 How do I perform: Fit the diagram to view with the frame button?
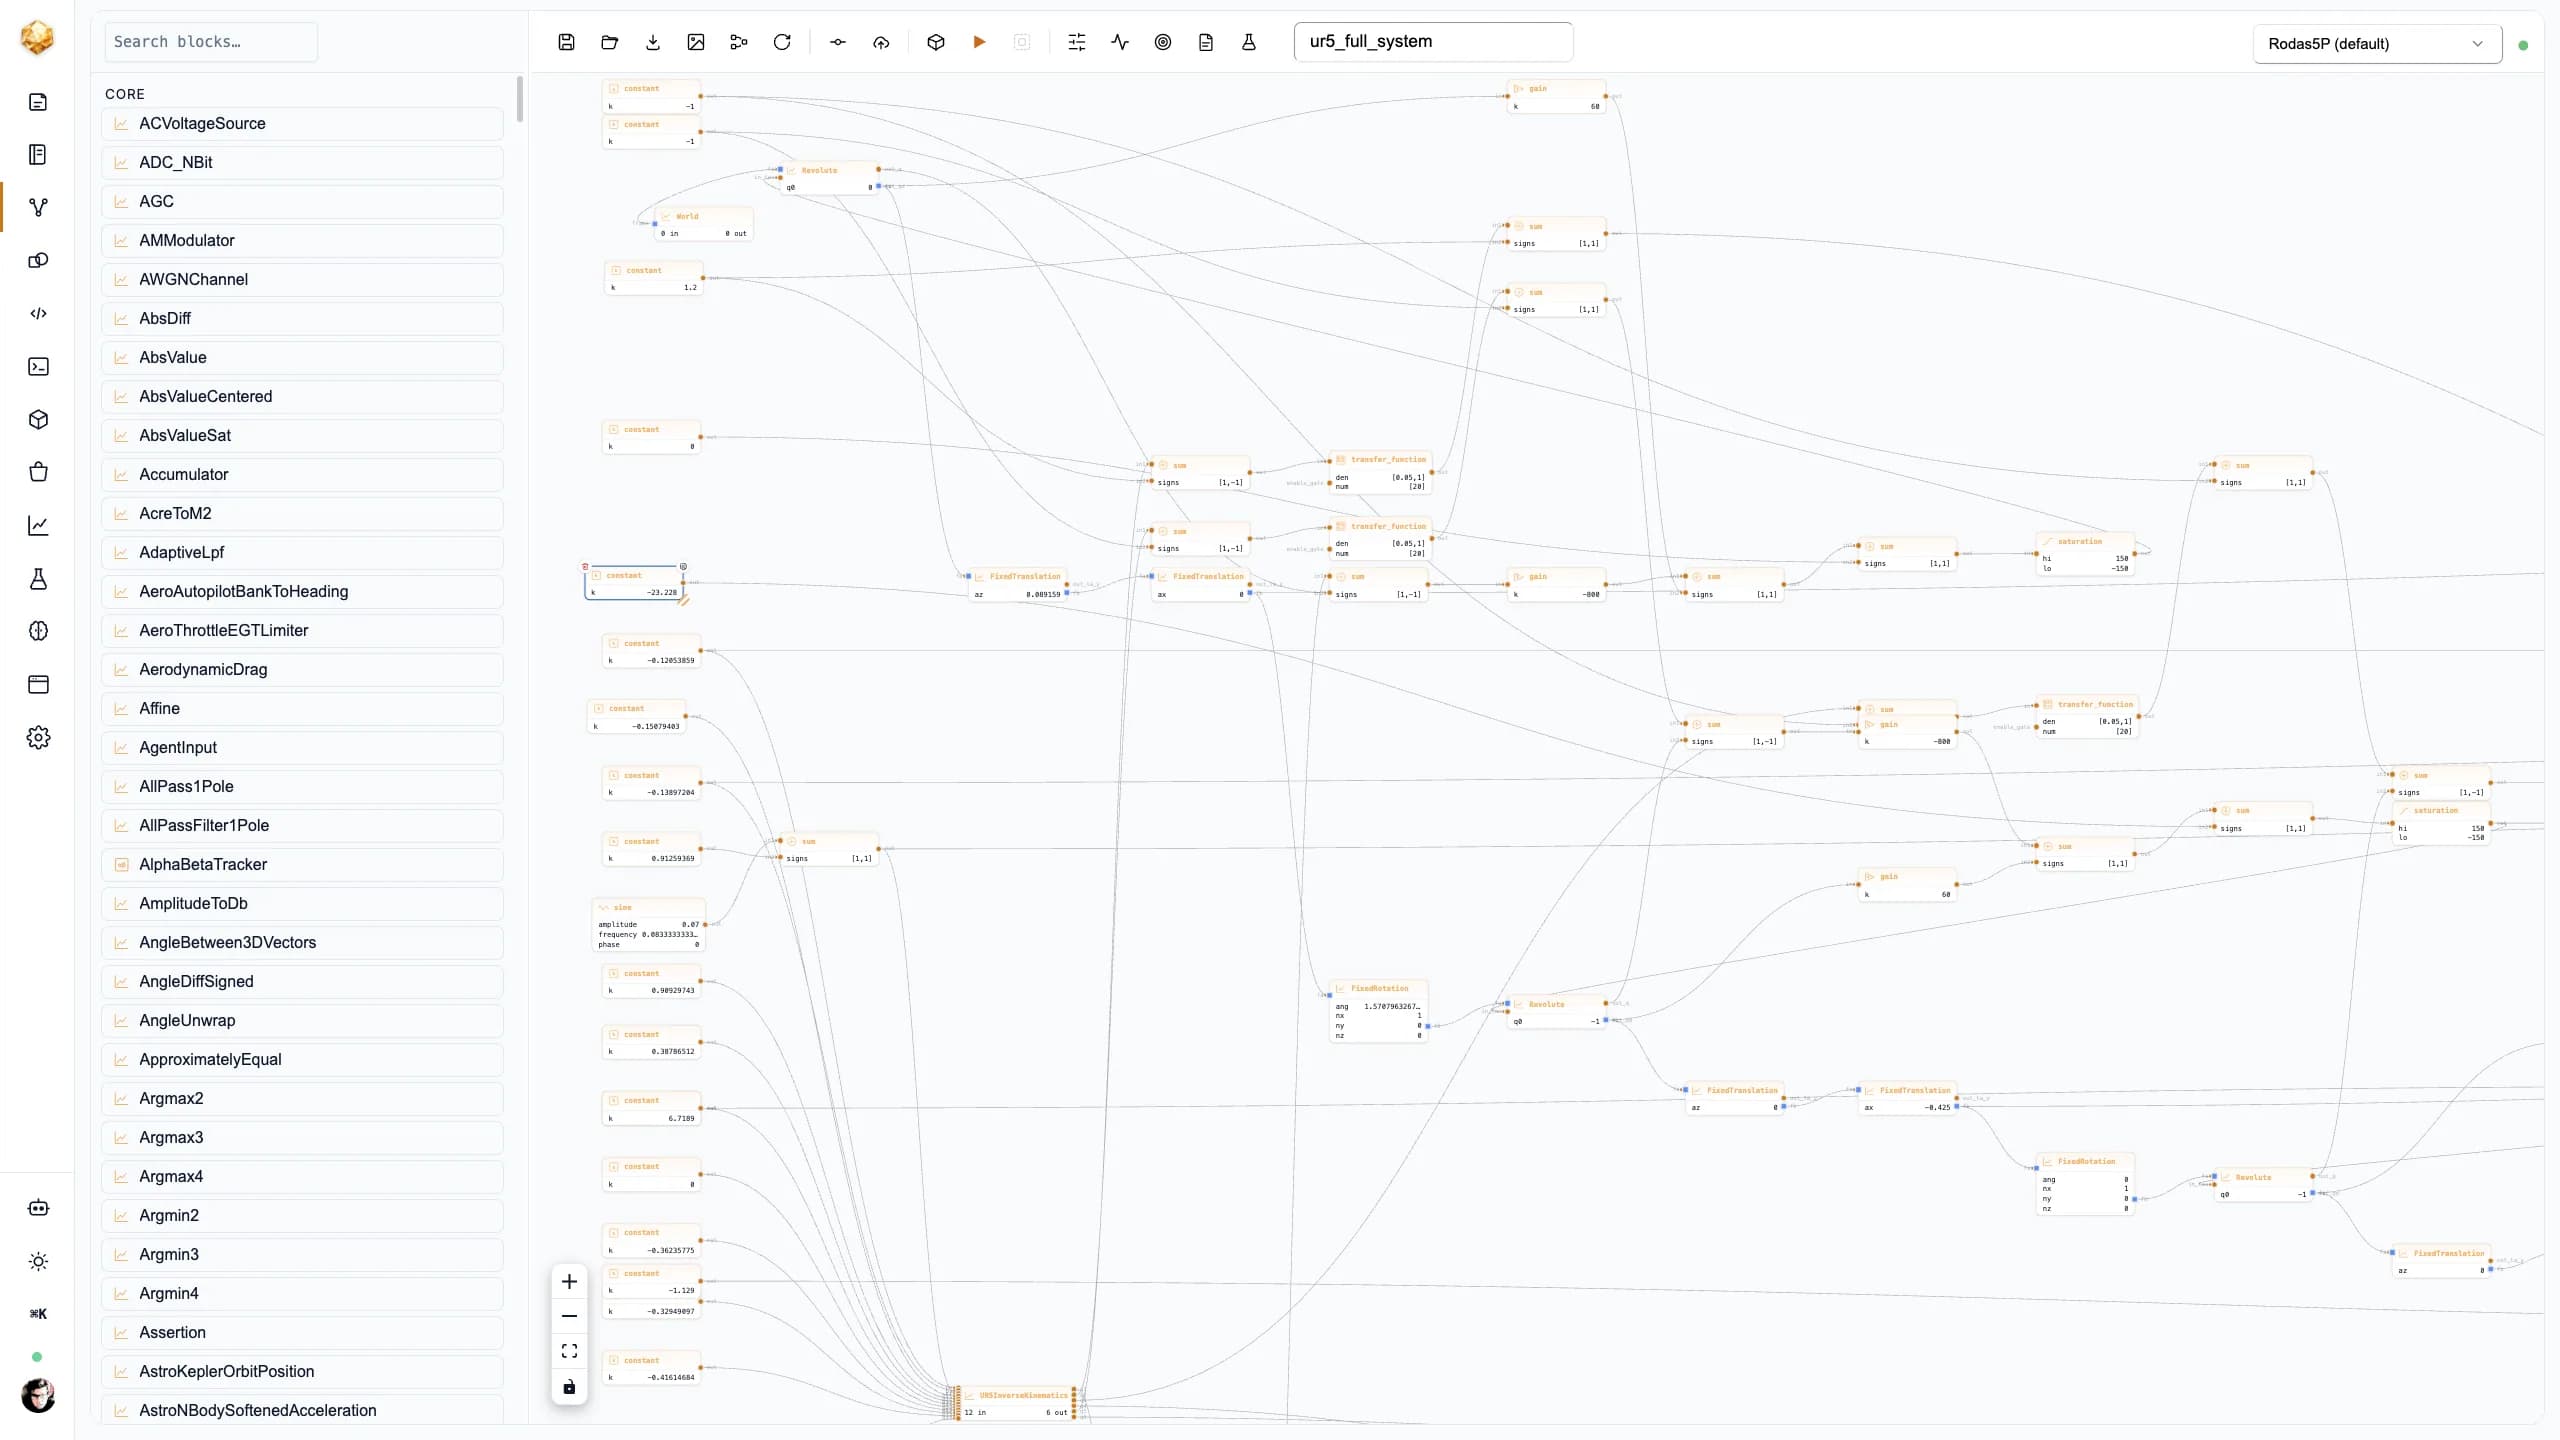pyautogui.click(x=569, y=1351)
